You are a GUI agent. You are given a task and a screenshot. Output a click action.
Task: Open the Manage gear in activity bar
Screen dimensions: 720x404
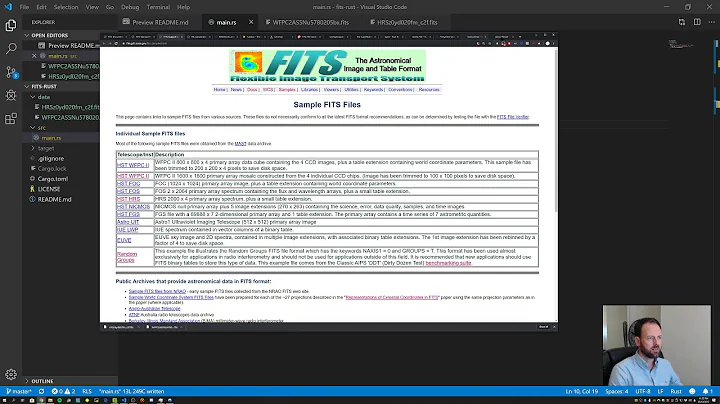coord(11,374)
